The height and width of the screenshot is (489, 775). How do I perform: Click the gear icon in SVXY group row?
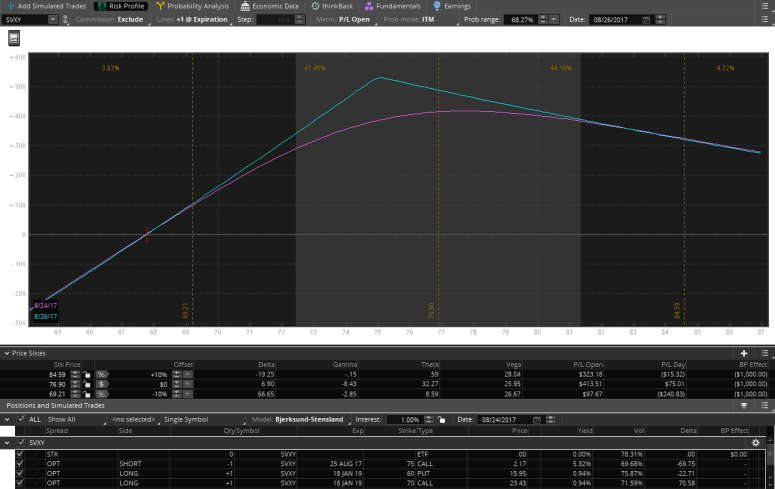point(756,442)
